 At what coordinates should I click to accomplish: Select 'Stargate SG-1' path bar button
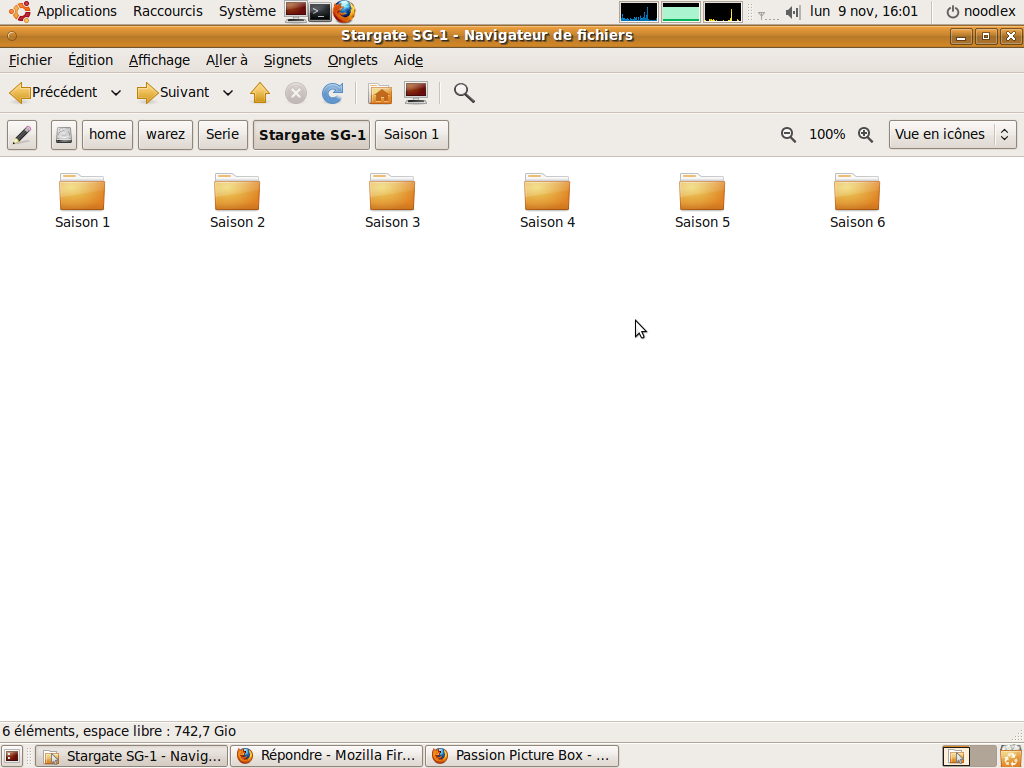point(312,135)
